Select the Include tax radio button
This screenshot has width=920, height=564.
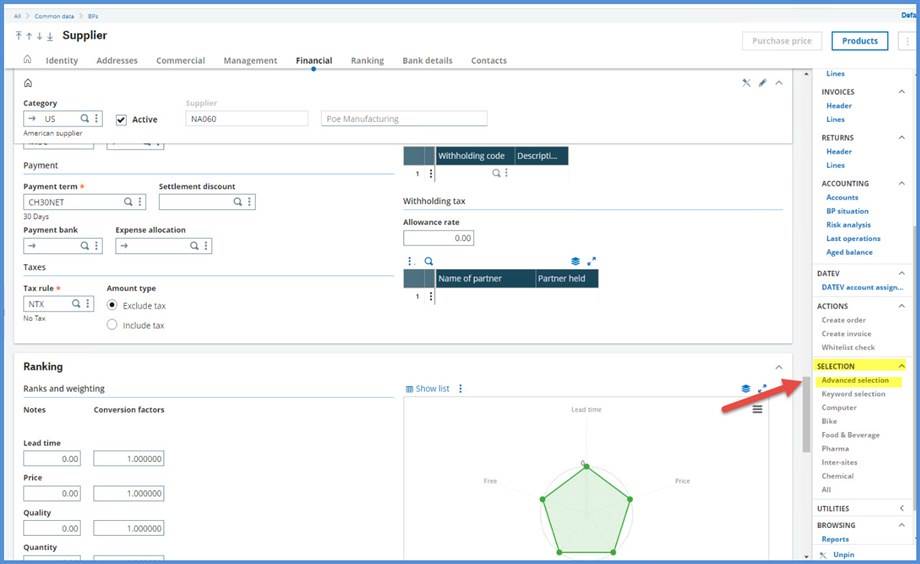[x=112, y=325]
